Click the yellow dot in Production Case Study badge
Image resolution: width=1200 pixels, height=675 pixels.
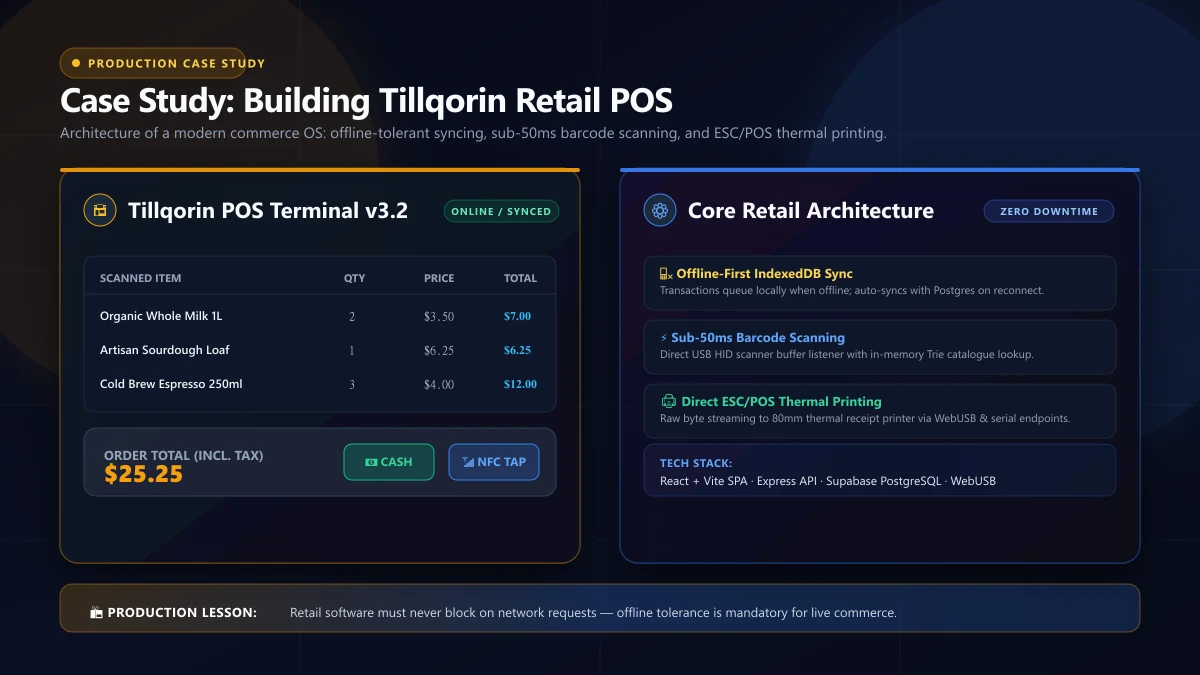pos(76,63)
